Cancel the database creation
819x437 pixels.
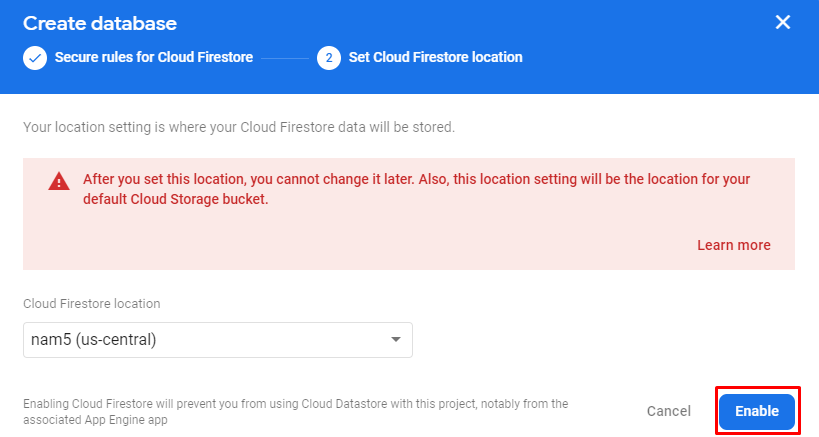[x=669, y=411]
